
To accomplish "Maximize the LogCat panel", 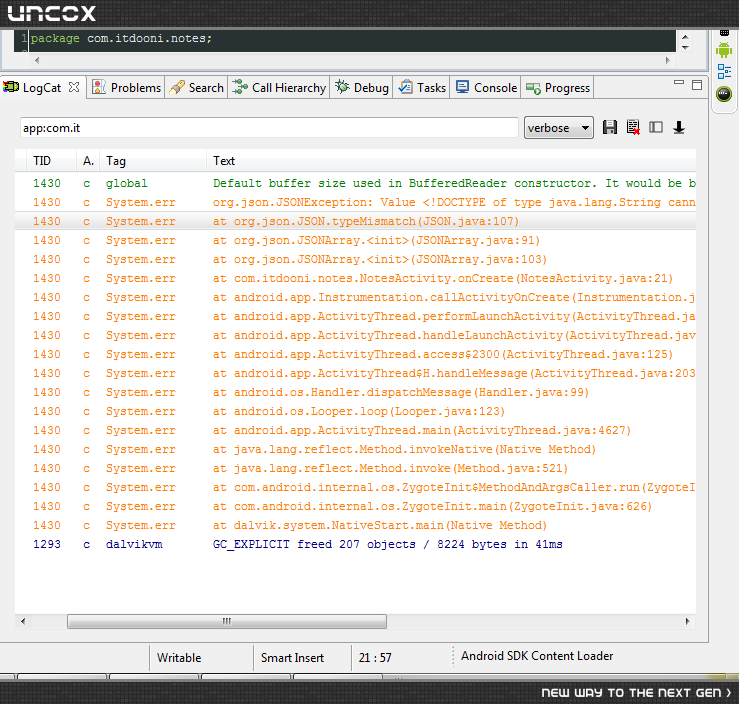I will 697,85.
